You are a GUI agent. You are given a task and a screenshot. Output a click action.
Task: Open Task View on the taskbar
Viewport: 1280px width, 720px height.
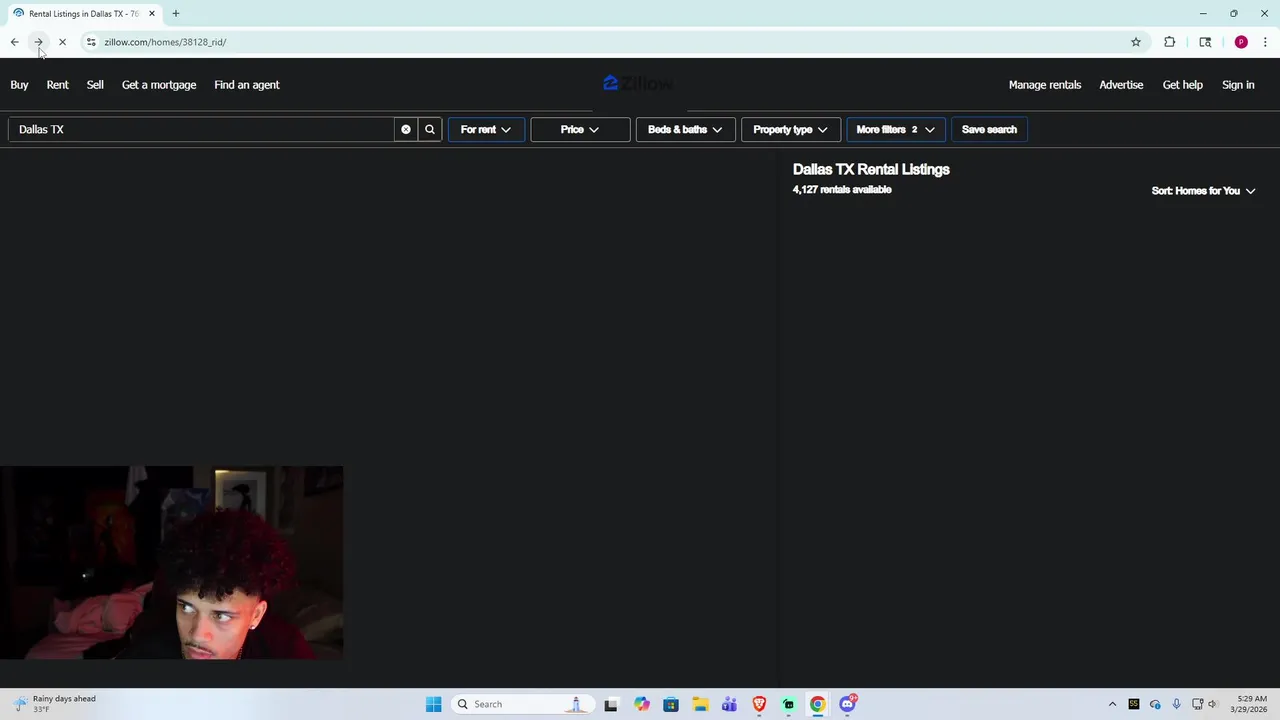pos(611,704)
